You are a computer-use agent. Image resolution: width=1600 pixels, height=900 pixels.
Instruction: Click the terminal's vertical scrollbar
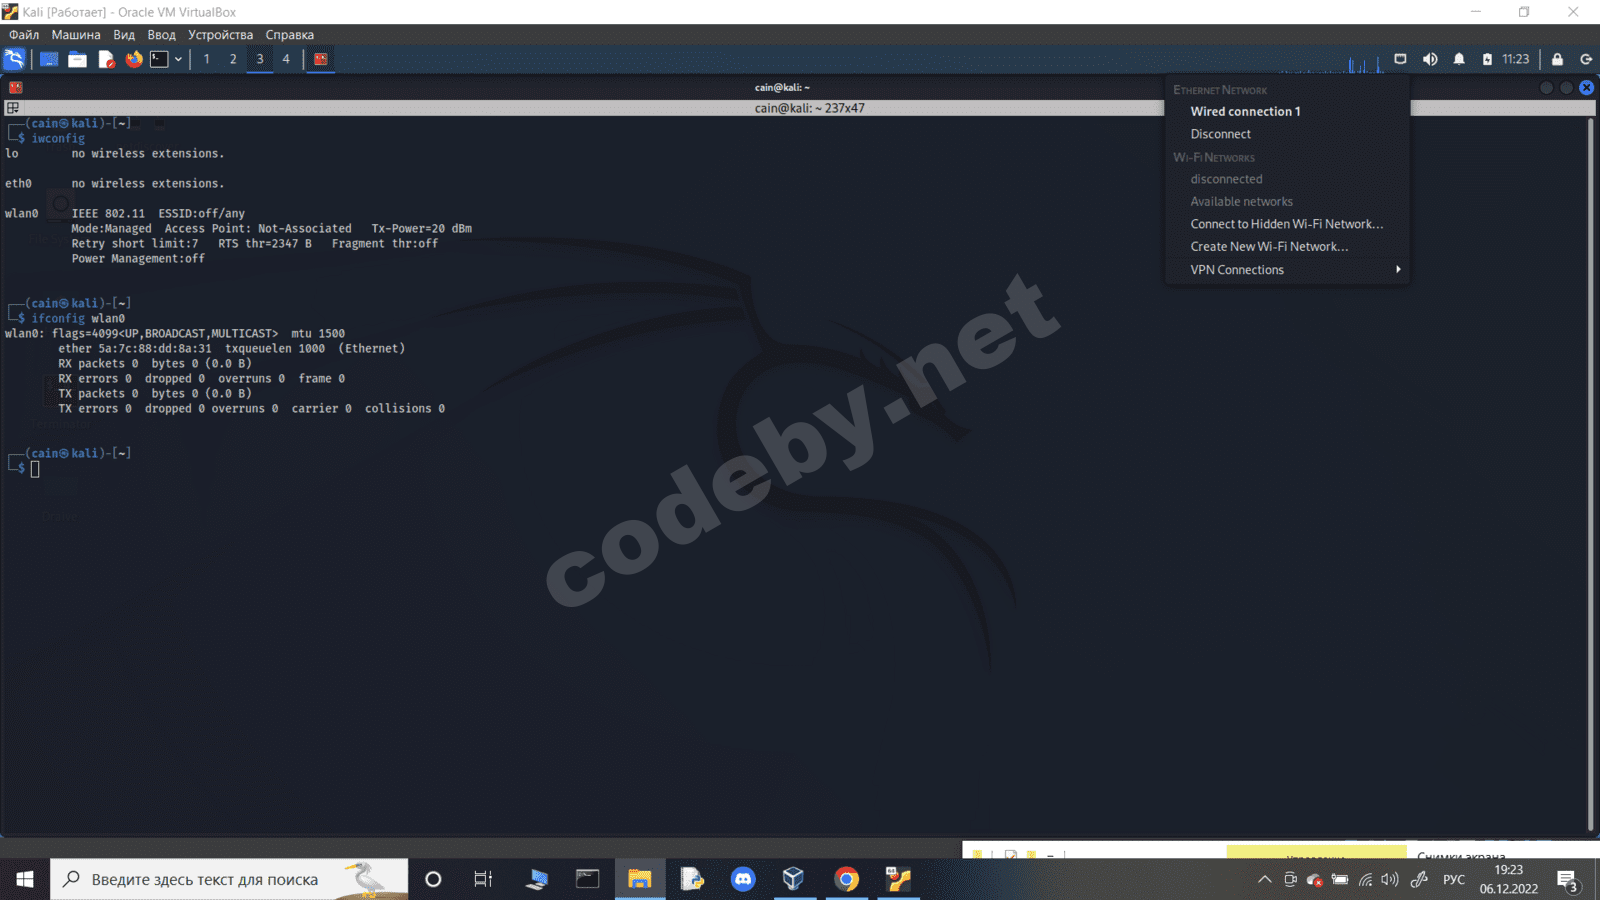tap(1590, 474)
